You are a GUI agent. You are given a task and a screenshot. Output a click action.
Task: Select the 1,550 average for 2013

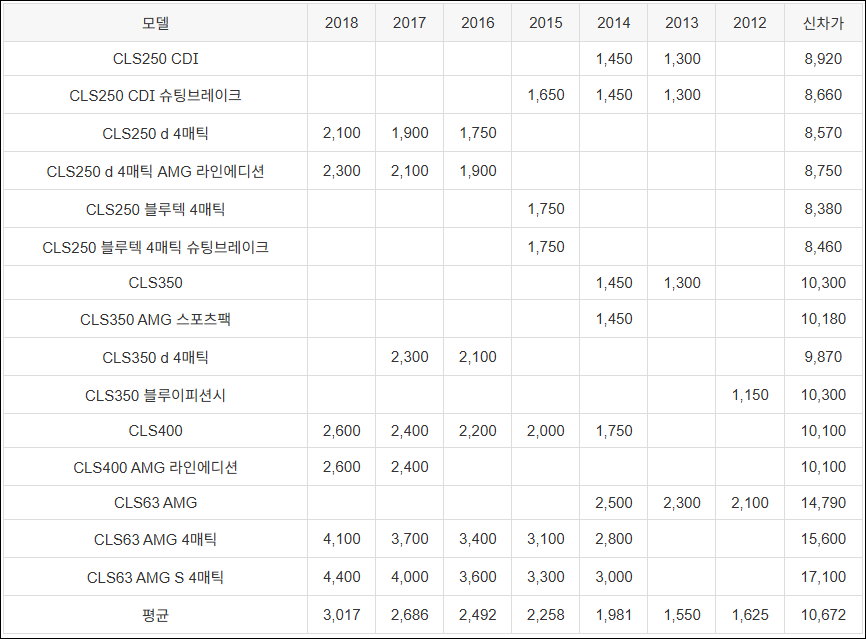click(x=682, y=615)
